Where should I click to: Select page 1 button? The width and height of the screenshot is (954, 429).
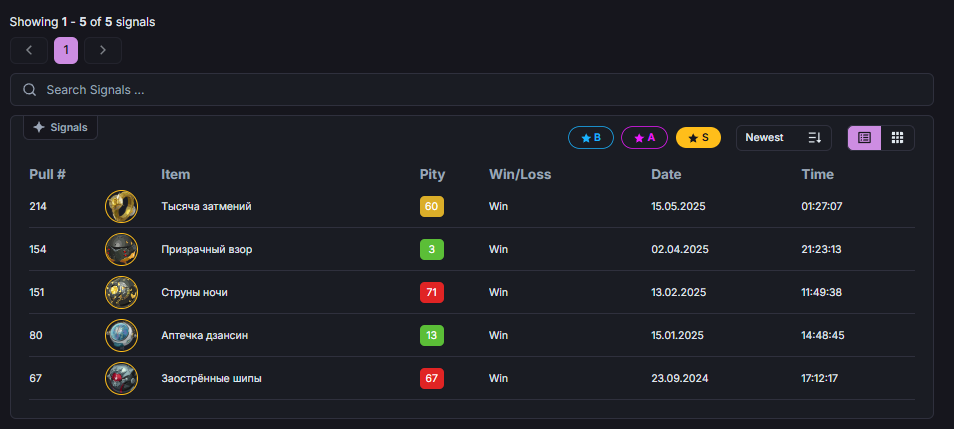66,51
